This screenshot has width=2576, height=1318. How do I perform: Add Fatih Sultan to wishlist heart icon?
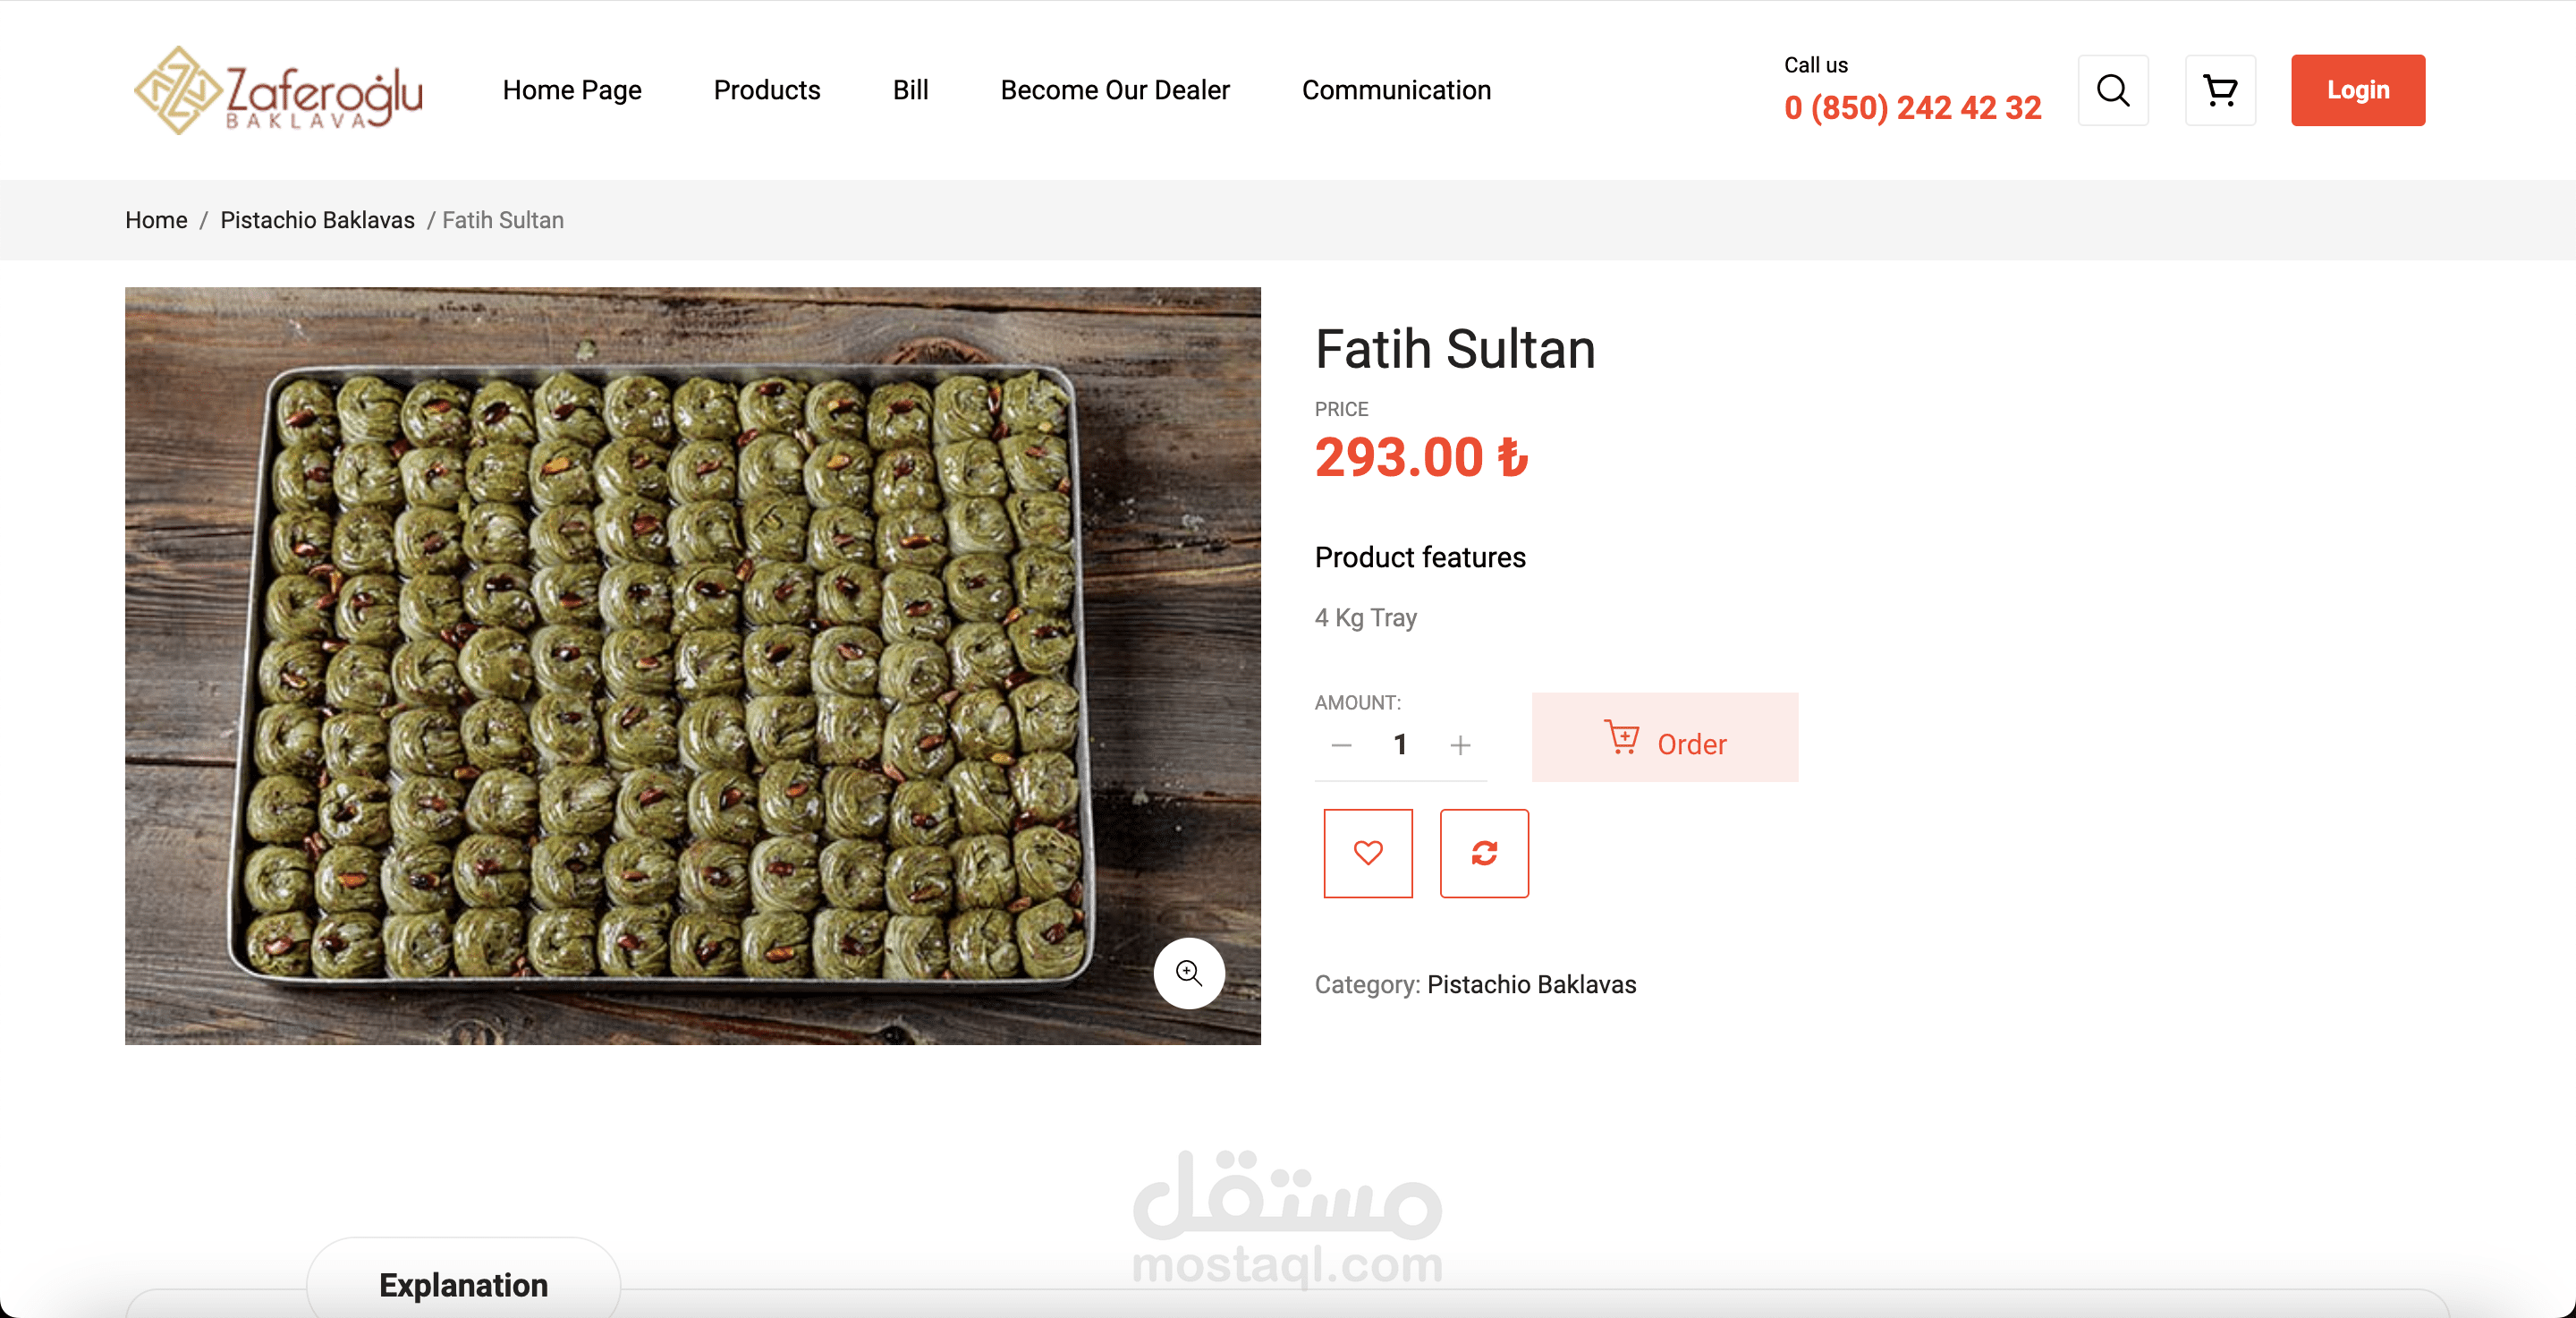[x=1367, y=853]
